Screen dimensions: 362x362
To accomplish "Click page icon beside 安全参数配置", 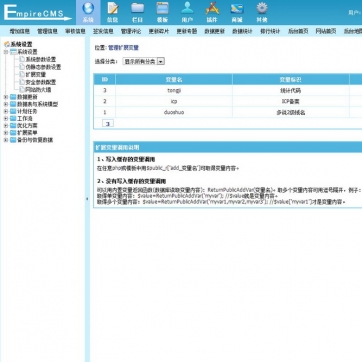I will [22, 82].
